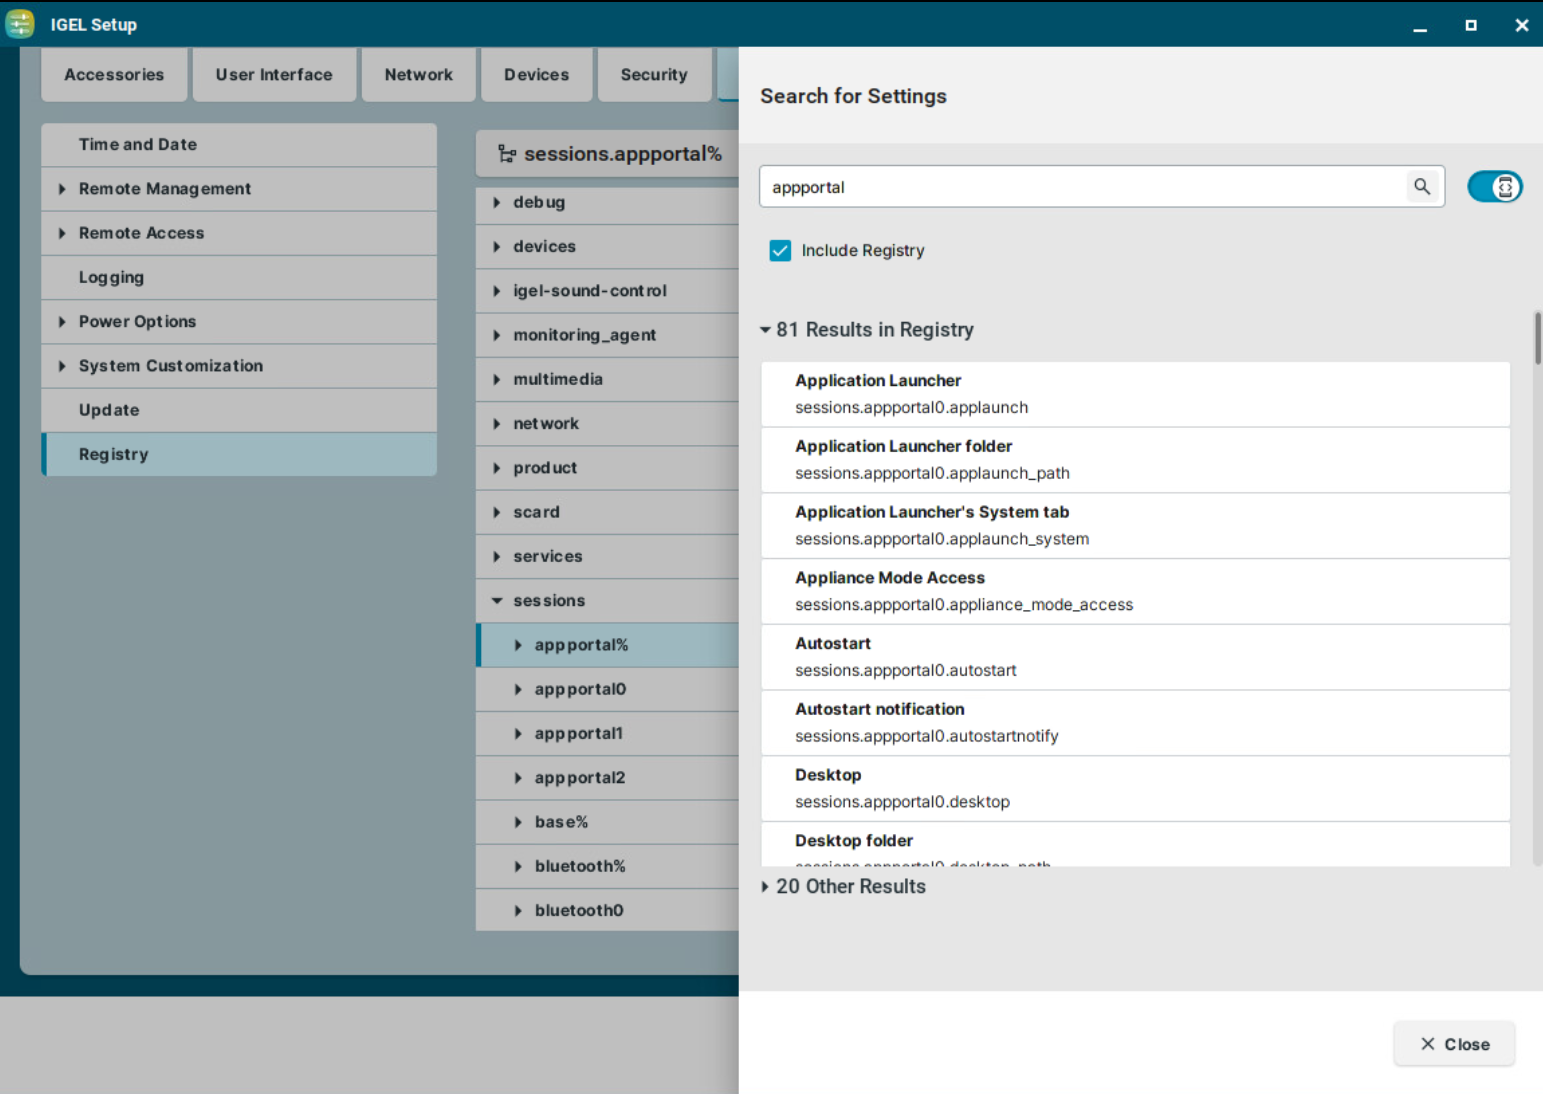Minimize the IGEL Setup window
The width and height of the screenshot is (1543, 1094).
pos(1419,25)
